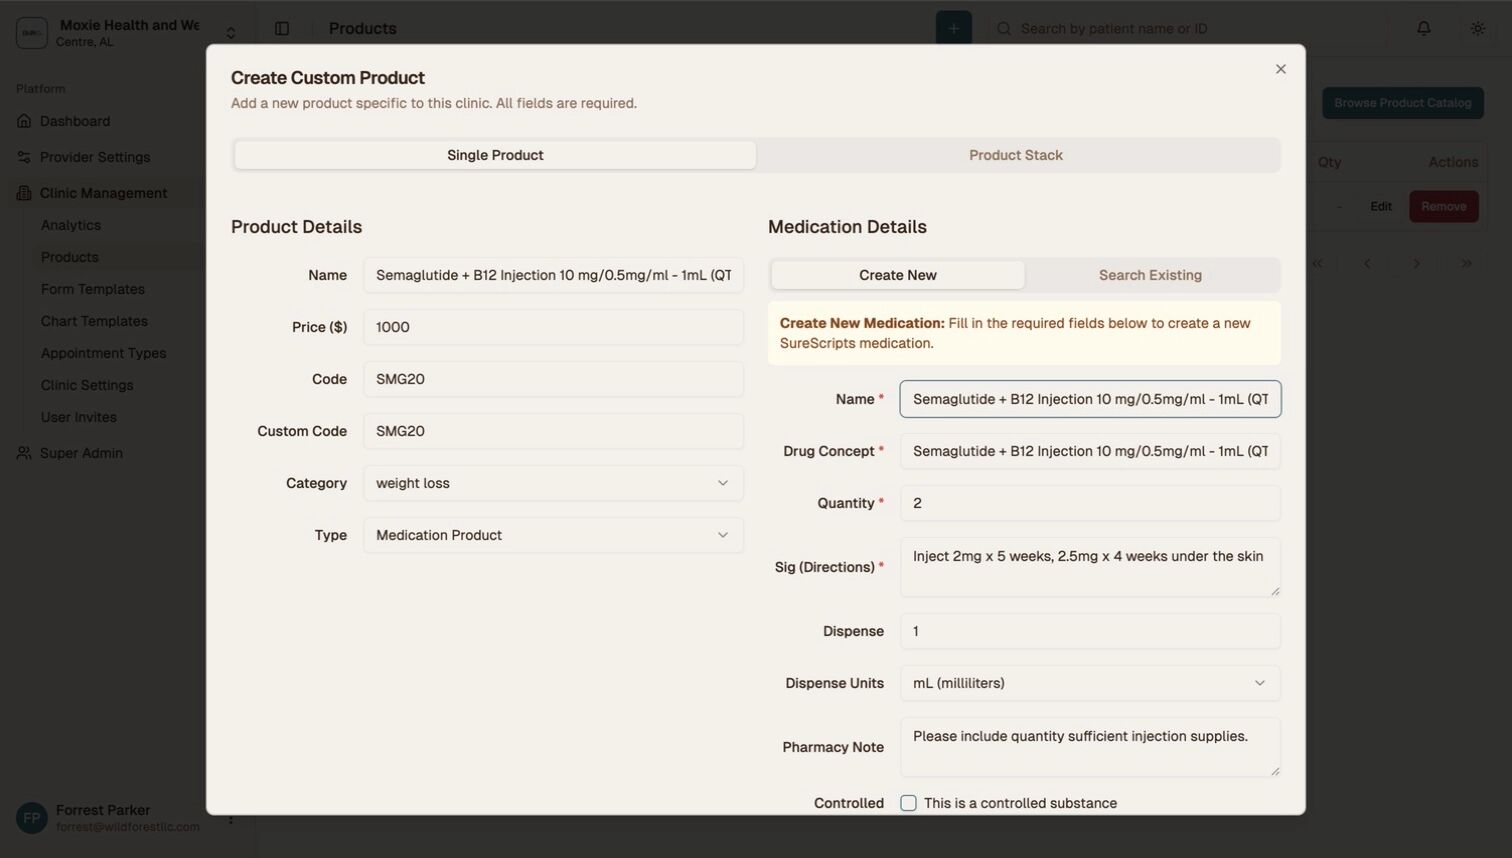
Task: Select the Provider Settings sliders icon
Action: (22, 157)
